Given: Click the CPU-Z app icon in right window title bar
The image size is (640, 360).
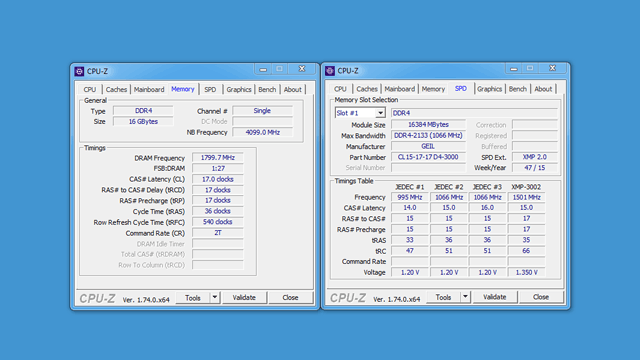Looking at the screenshot, I should click(x=330, y=71).
